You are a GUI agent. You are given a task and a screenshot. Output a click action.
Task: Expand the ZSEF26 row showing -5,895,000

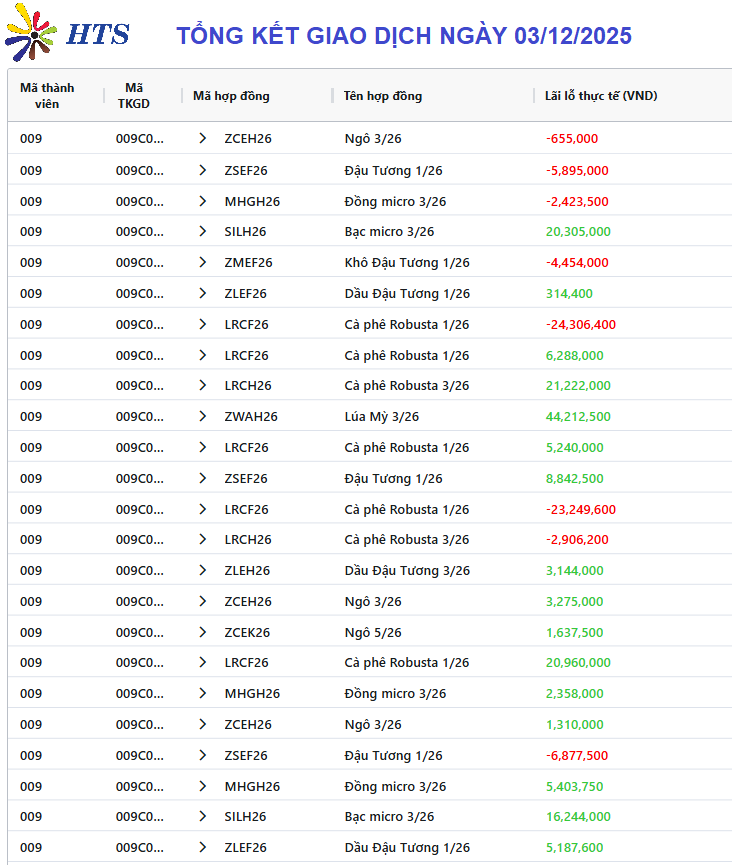(203, 170)
